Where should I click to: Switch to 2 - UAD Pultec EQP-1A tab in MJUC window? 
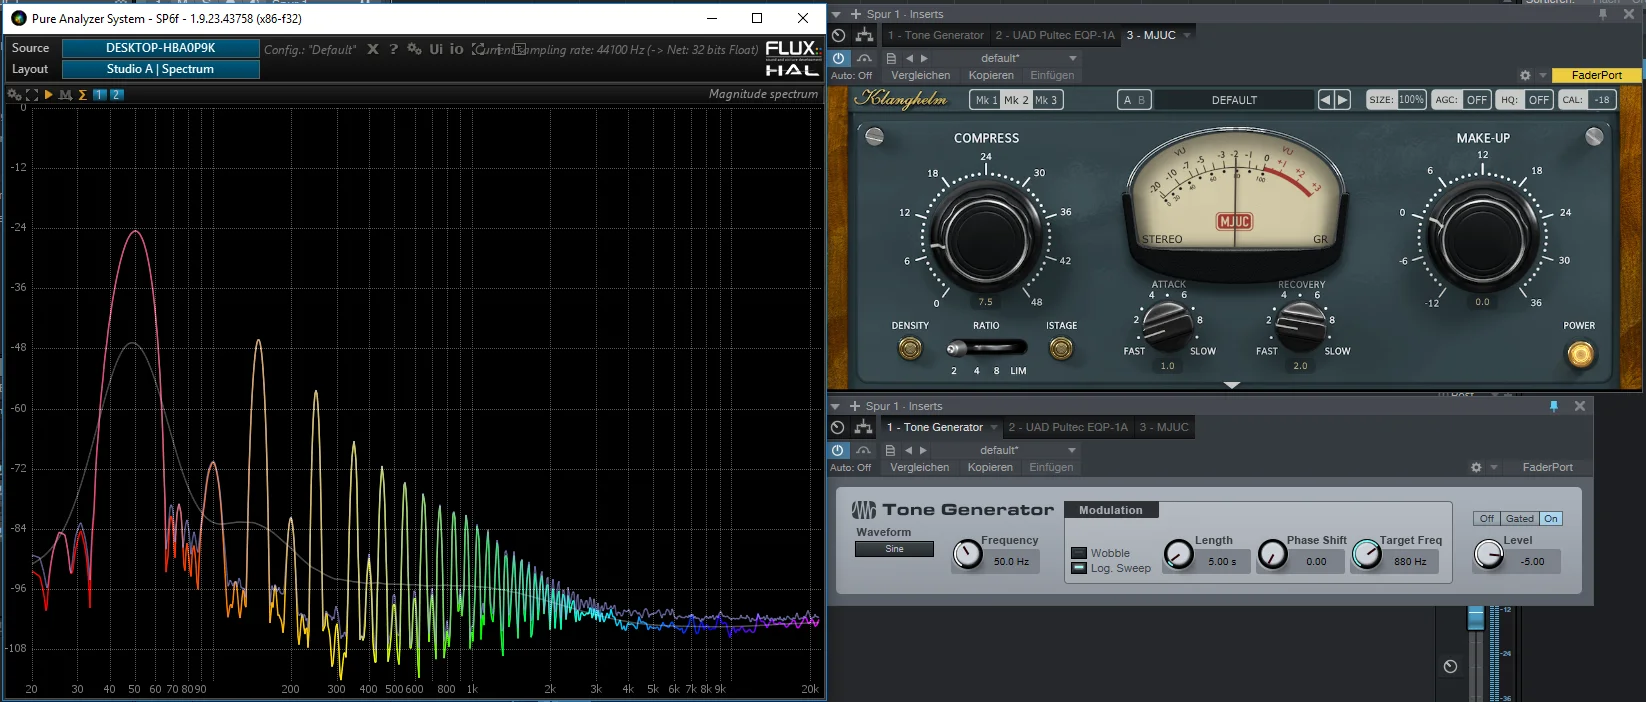click(x=1055, y=35)
